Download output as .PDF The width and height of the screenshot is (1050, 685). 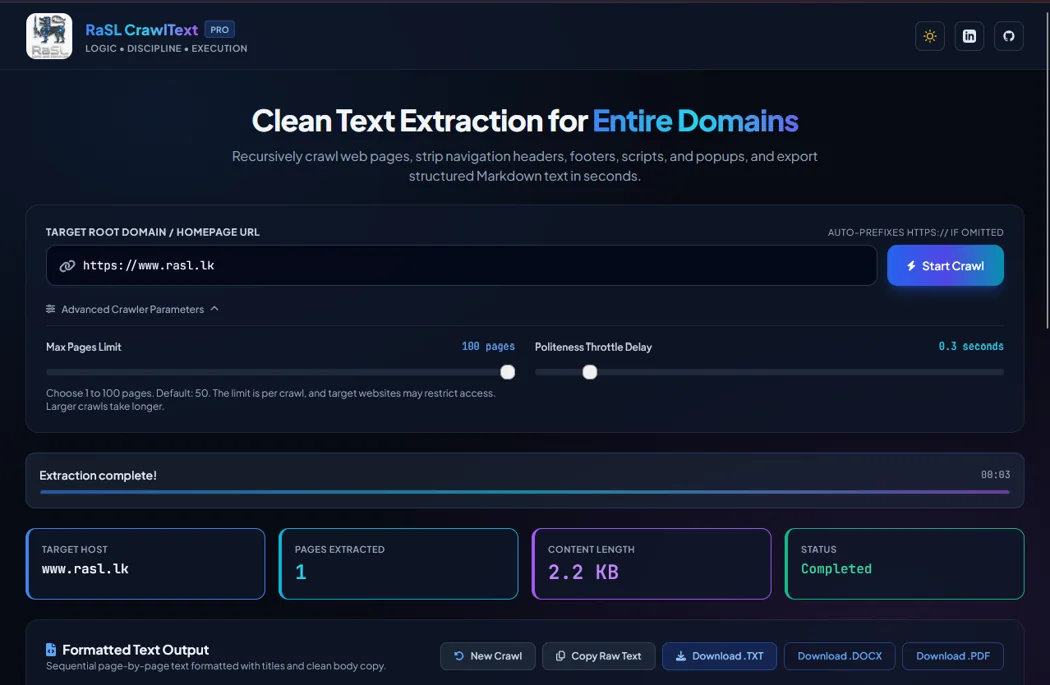pos(953,656)
